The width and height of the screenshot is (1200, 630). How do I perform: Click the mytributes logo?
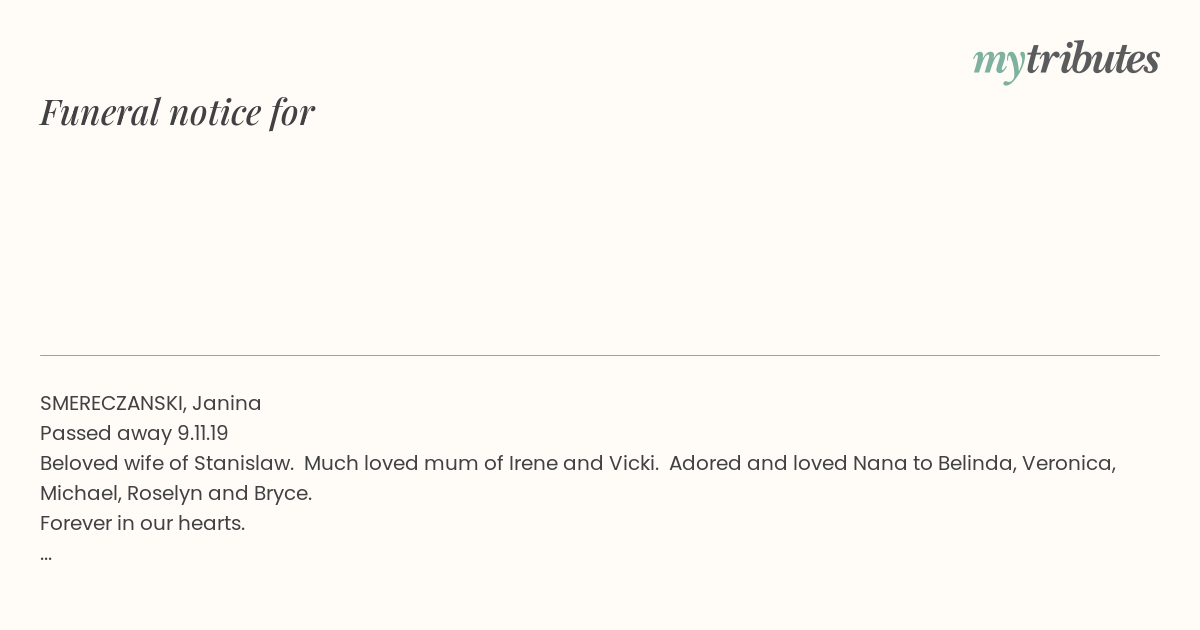tap(1066, 60)
